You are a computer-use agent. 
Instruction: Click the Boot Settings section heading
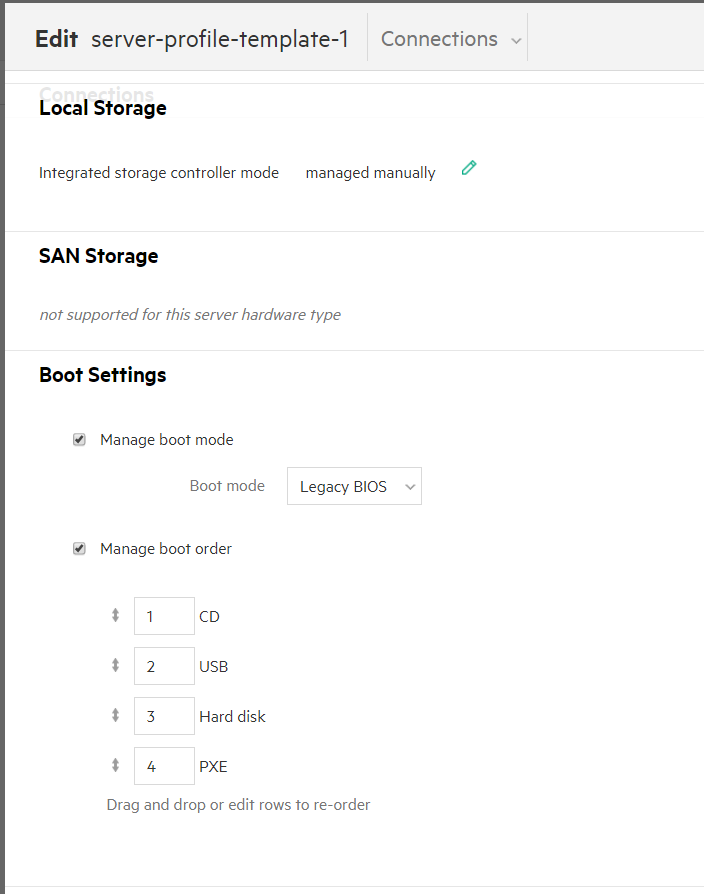pos(102,375)
